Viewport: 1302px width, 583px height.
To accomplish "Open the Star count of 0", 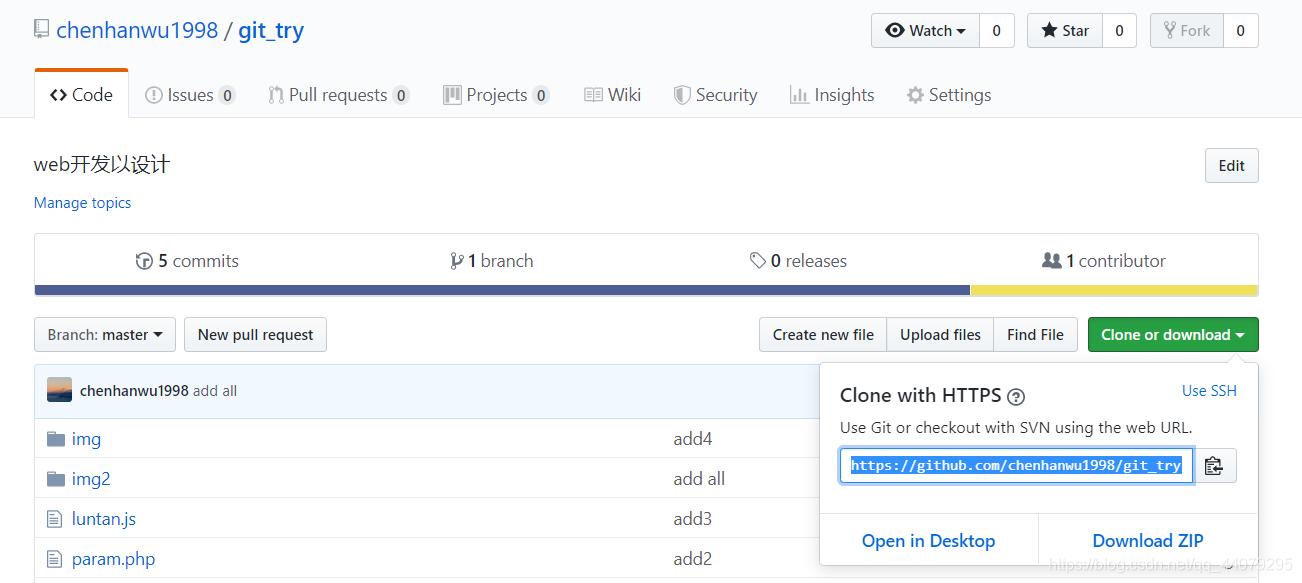I will pos(1119,31).
